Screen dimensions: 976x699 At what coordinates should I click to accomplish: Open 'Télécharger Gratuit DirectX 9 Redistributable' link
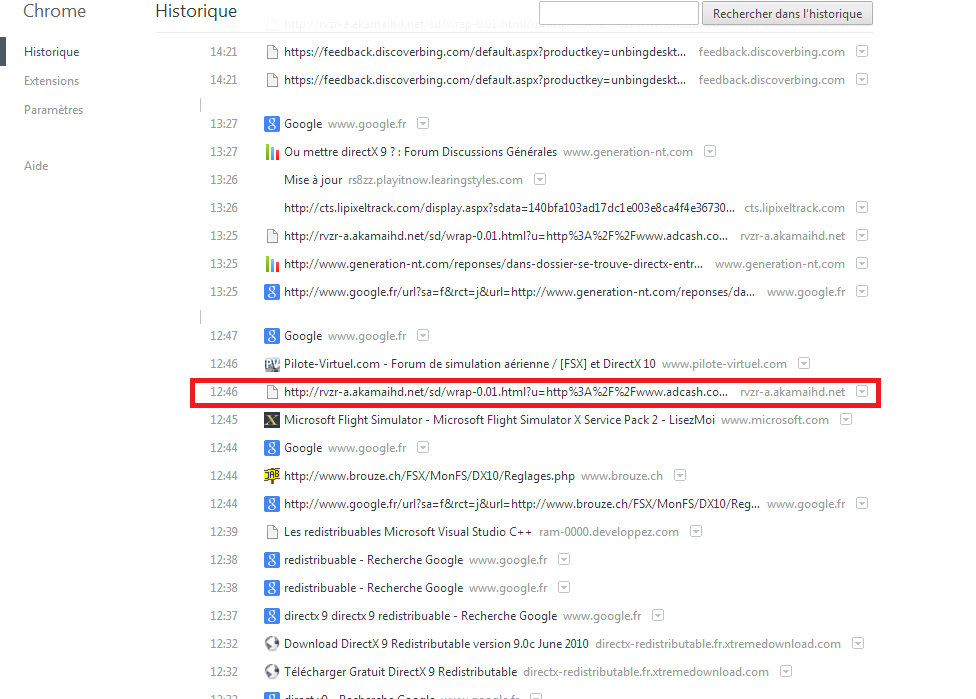tap(400, 672)
